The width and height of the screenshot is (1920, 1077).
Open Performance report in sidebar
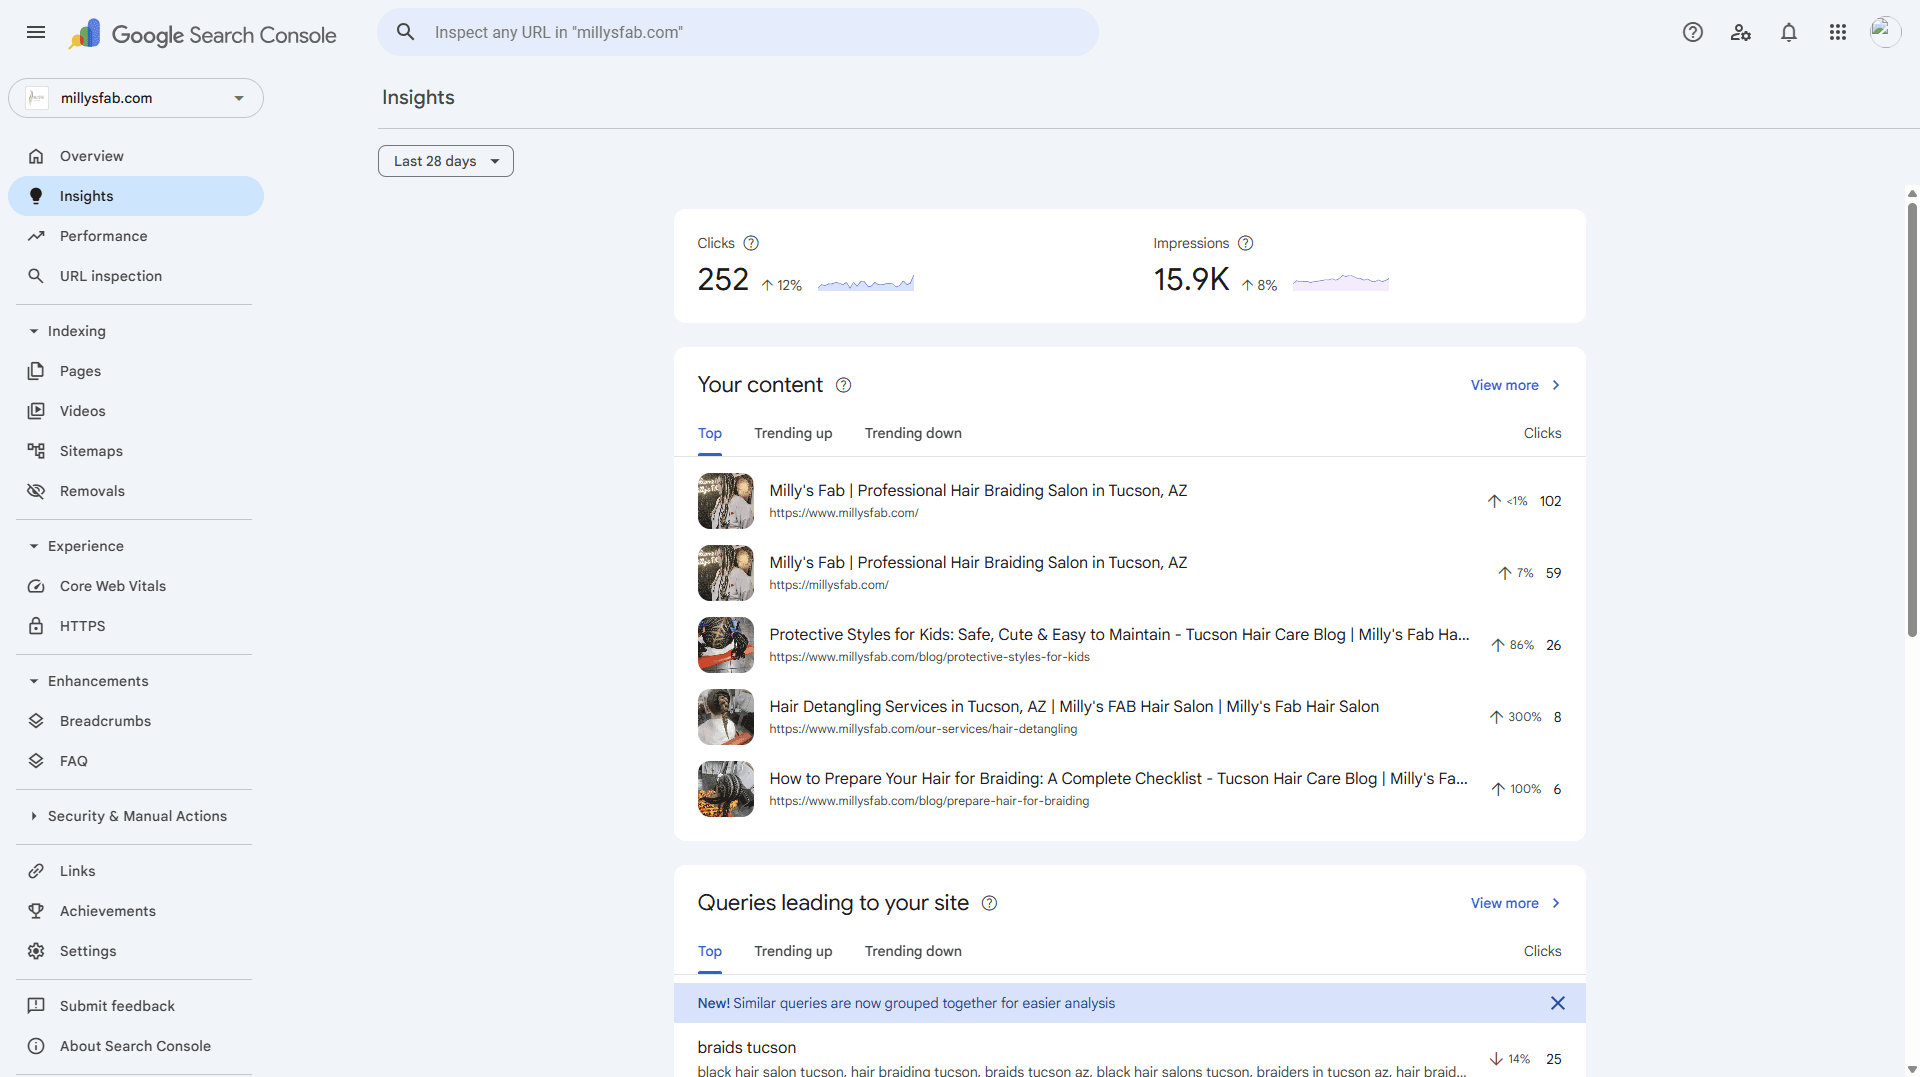click(x=136, y=236)
